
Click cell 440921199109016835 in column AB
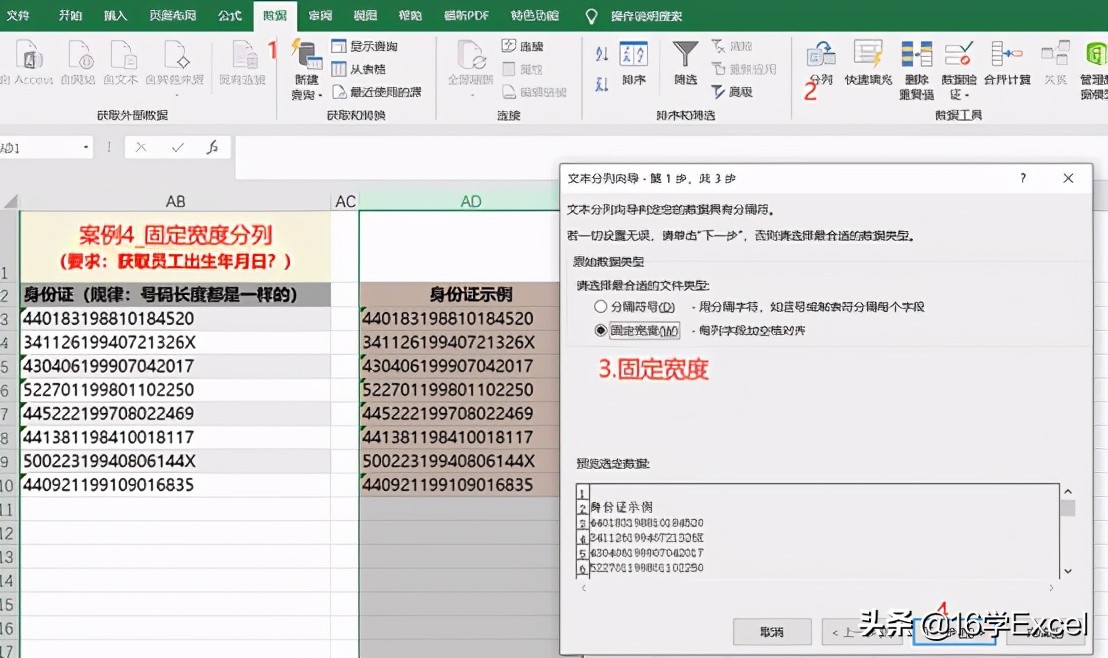(x=175, y=485)
